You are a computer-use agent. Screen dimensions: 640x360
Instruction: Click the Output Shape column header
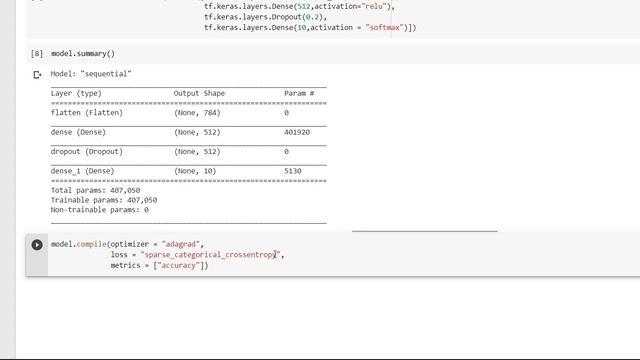(x=199, y=93)
